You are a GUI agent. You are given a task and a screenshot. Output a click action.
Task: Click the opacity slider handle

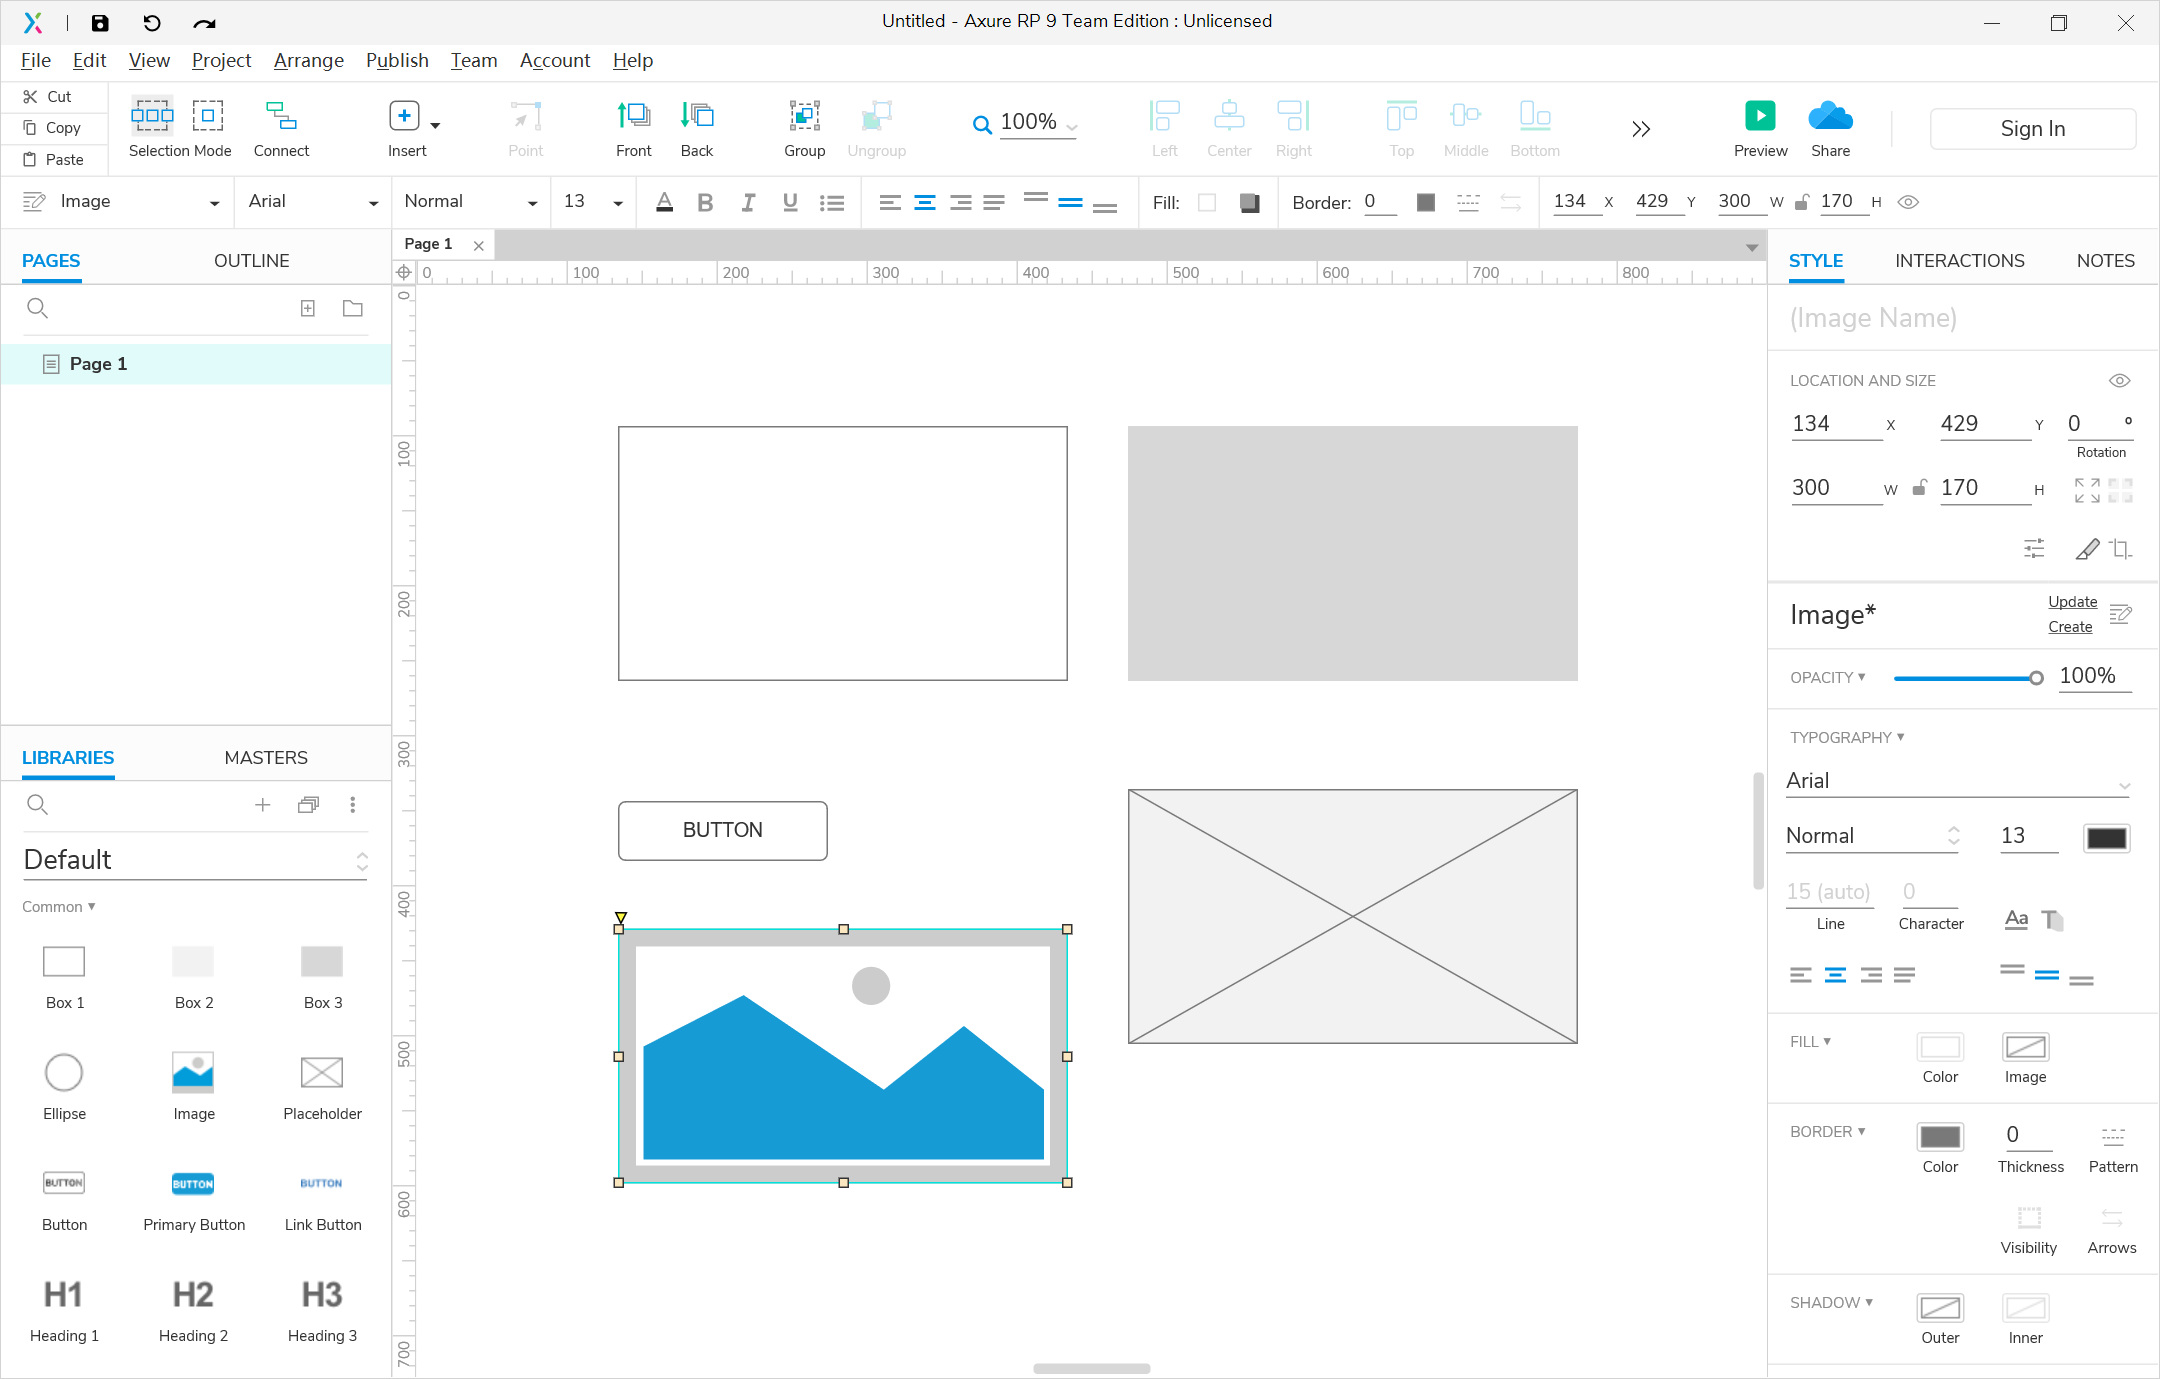tap(2036, 678)
